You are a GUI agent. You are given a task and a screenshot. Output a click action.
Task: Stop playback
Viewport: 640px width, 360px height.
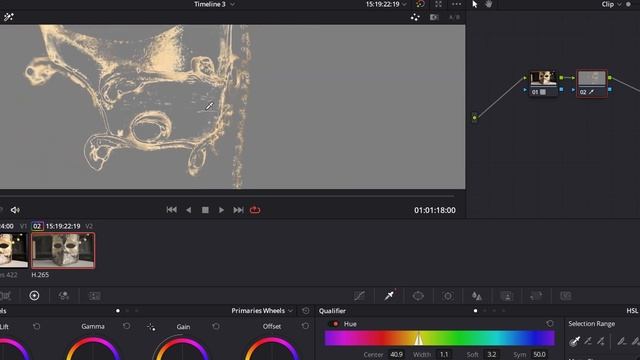(205, 210)
